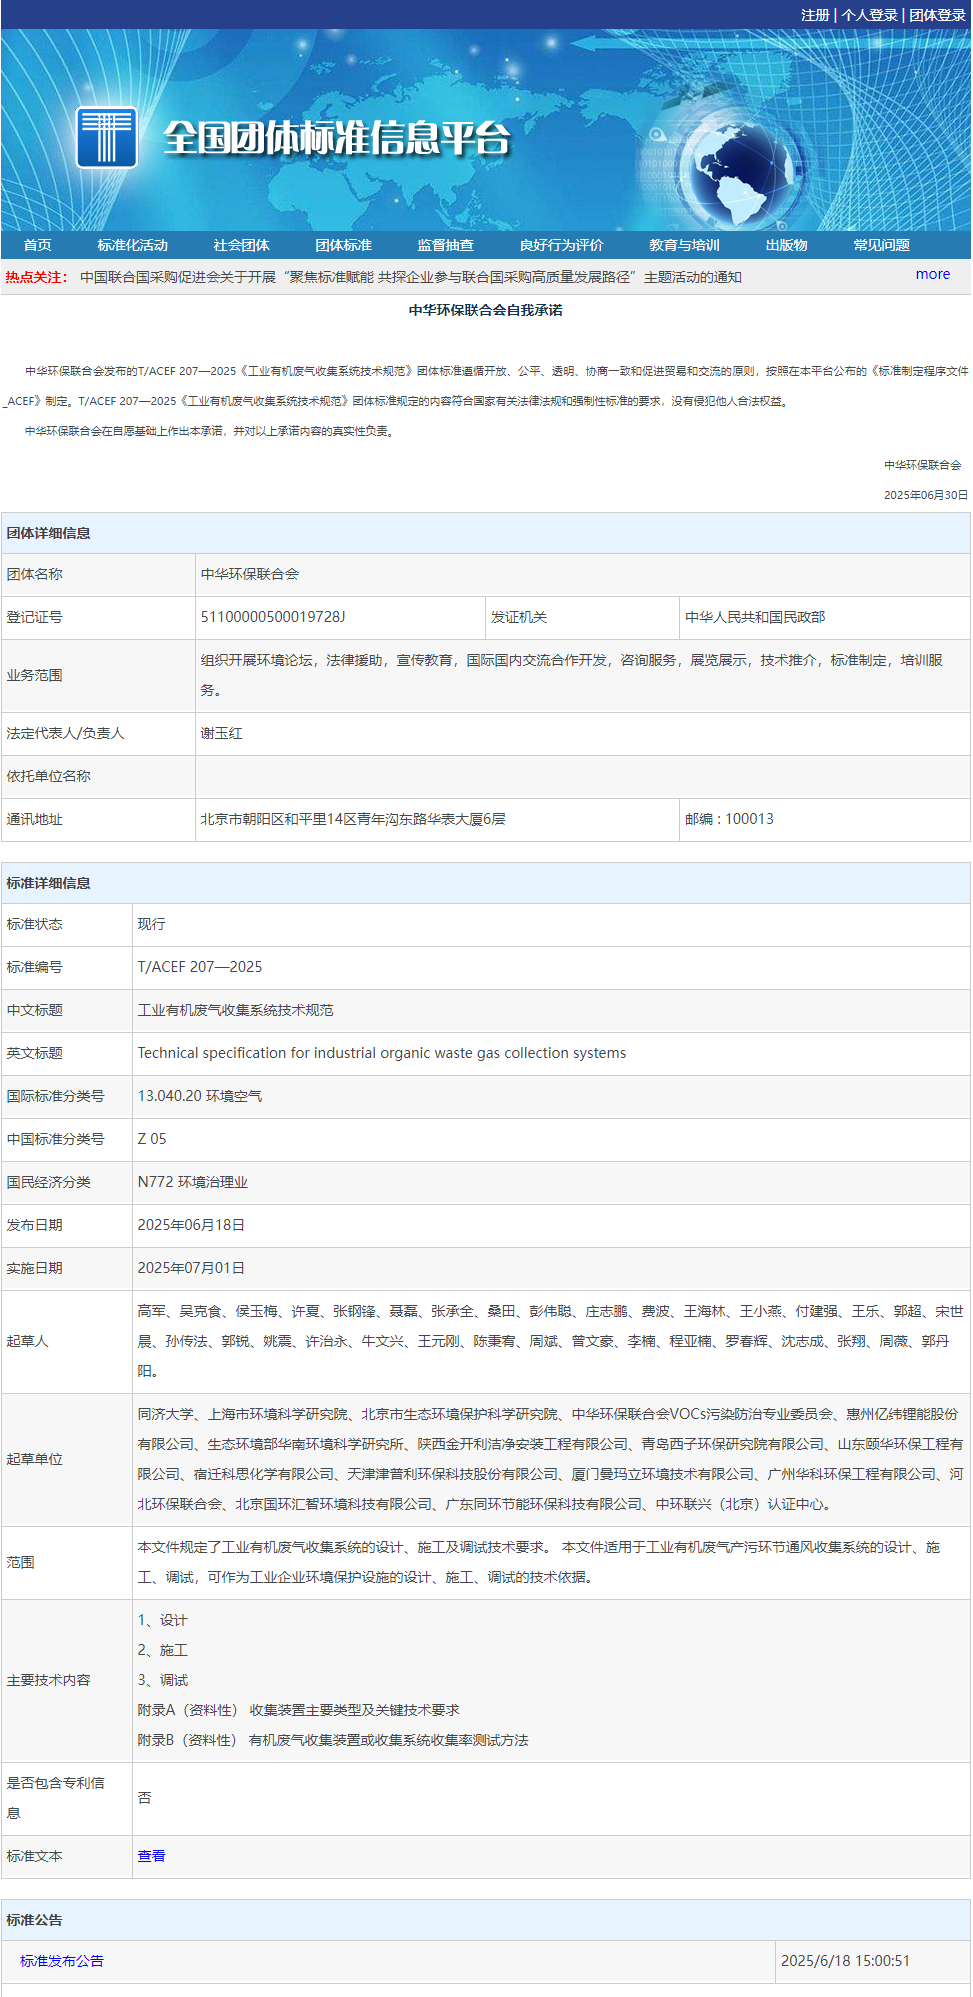
Task: Click the 'more' hot topics link
Action: [932, 274]
